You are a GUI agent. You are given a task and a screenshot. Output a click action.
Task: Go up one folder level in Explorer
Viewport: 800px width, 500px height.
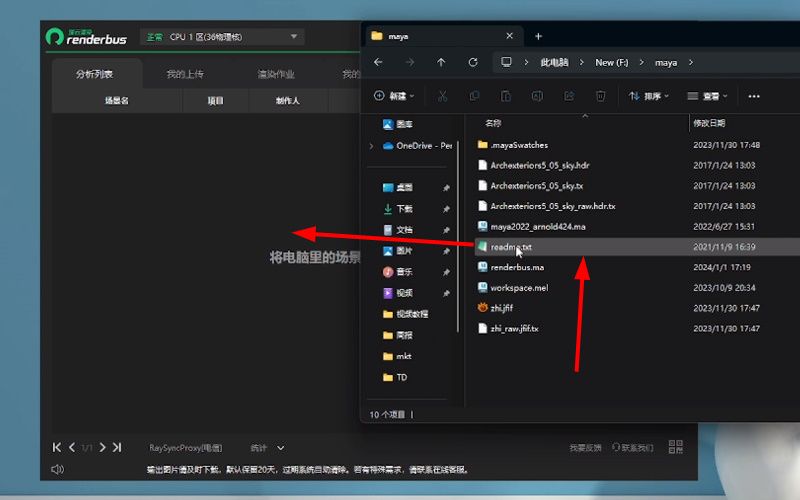441,62
